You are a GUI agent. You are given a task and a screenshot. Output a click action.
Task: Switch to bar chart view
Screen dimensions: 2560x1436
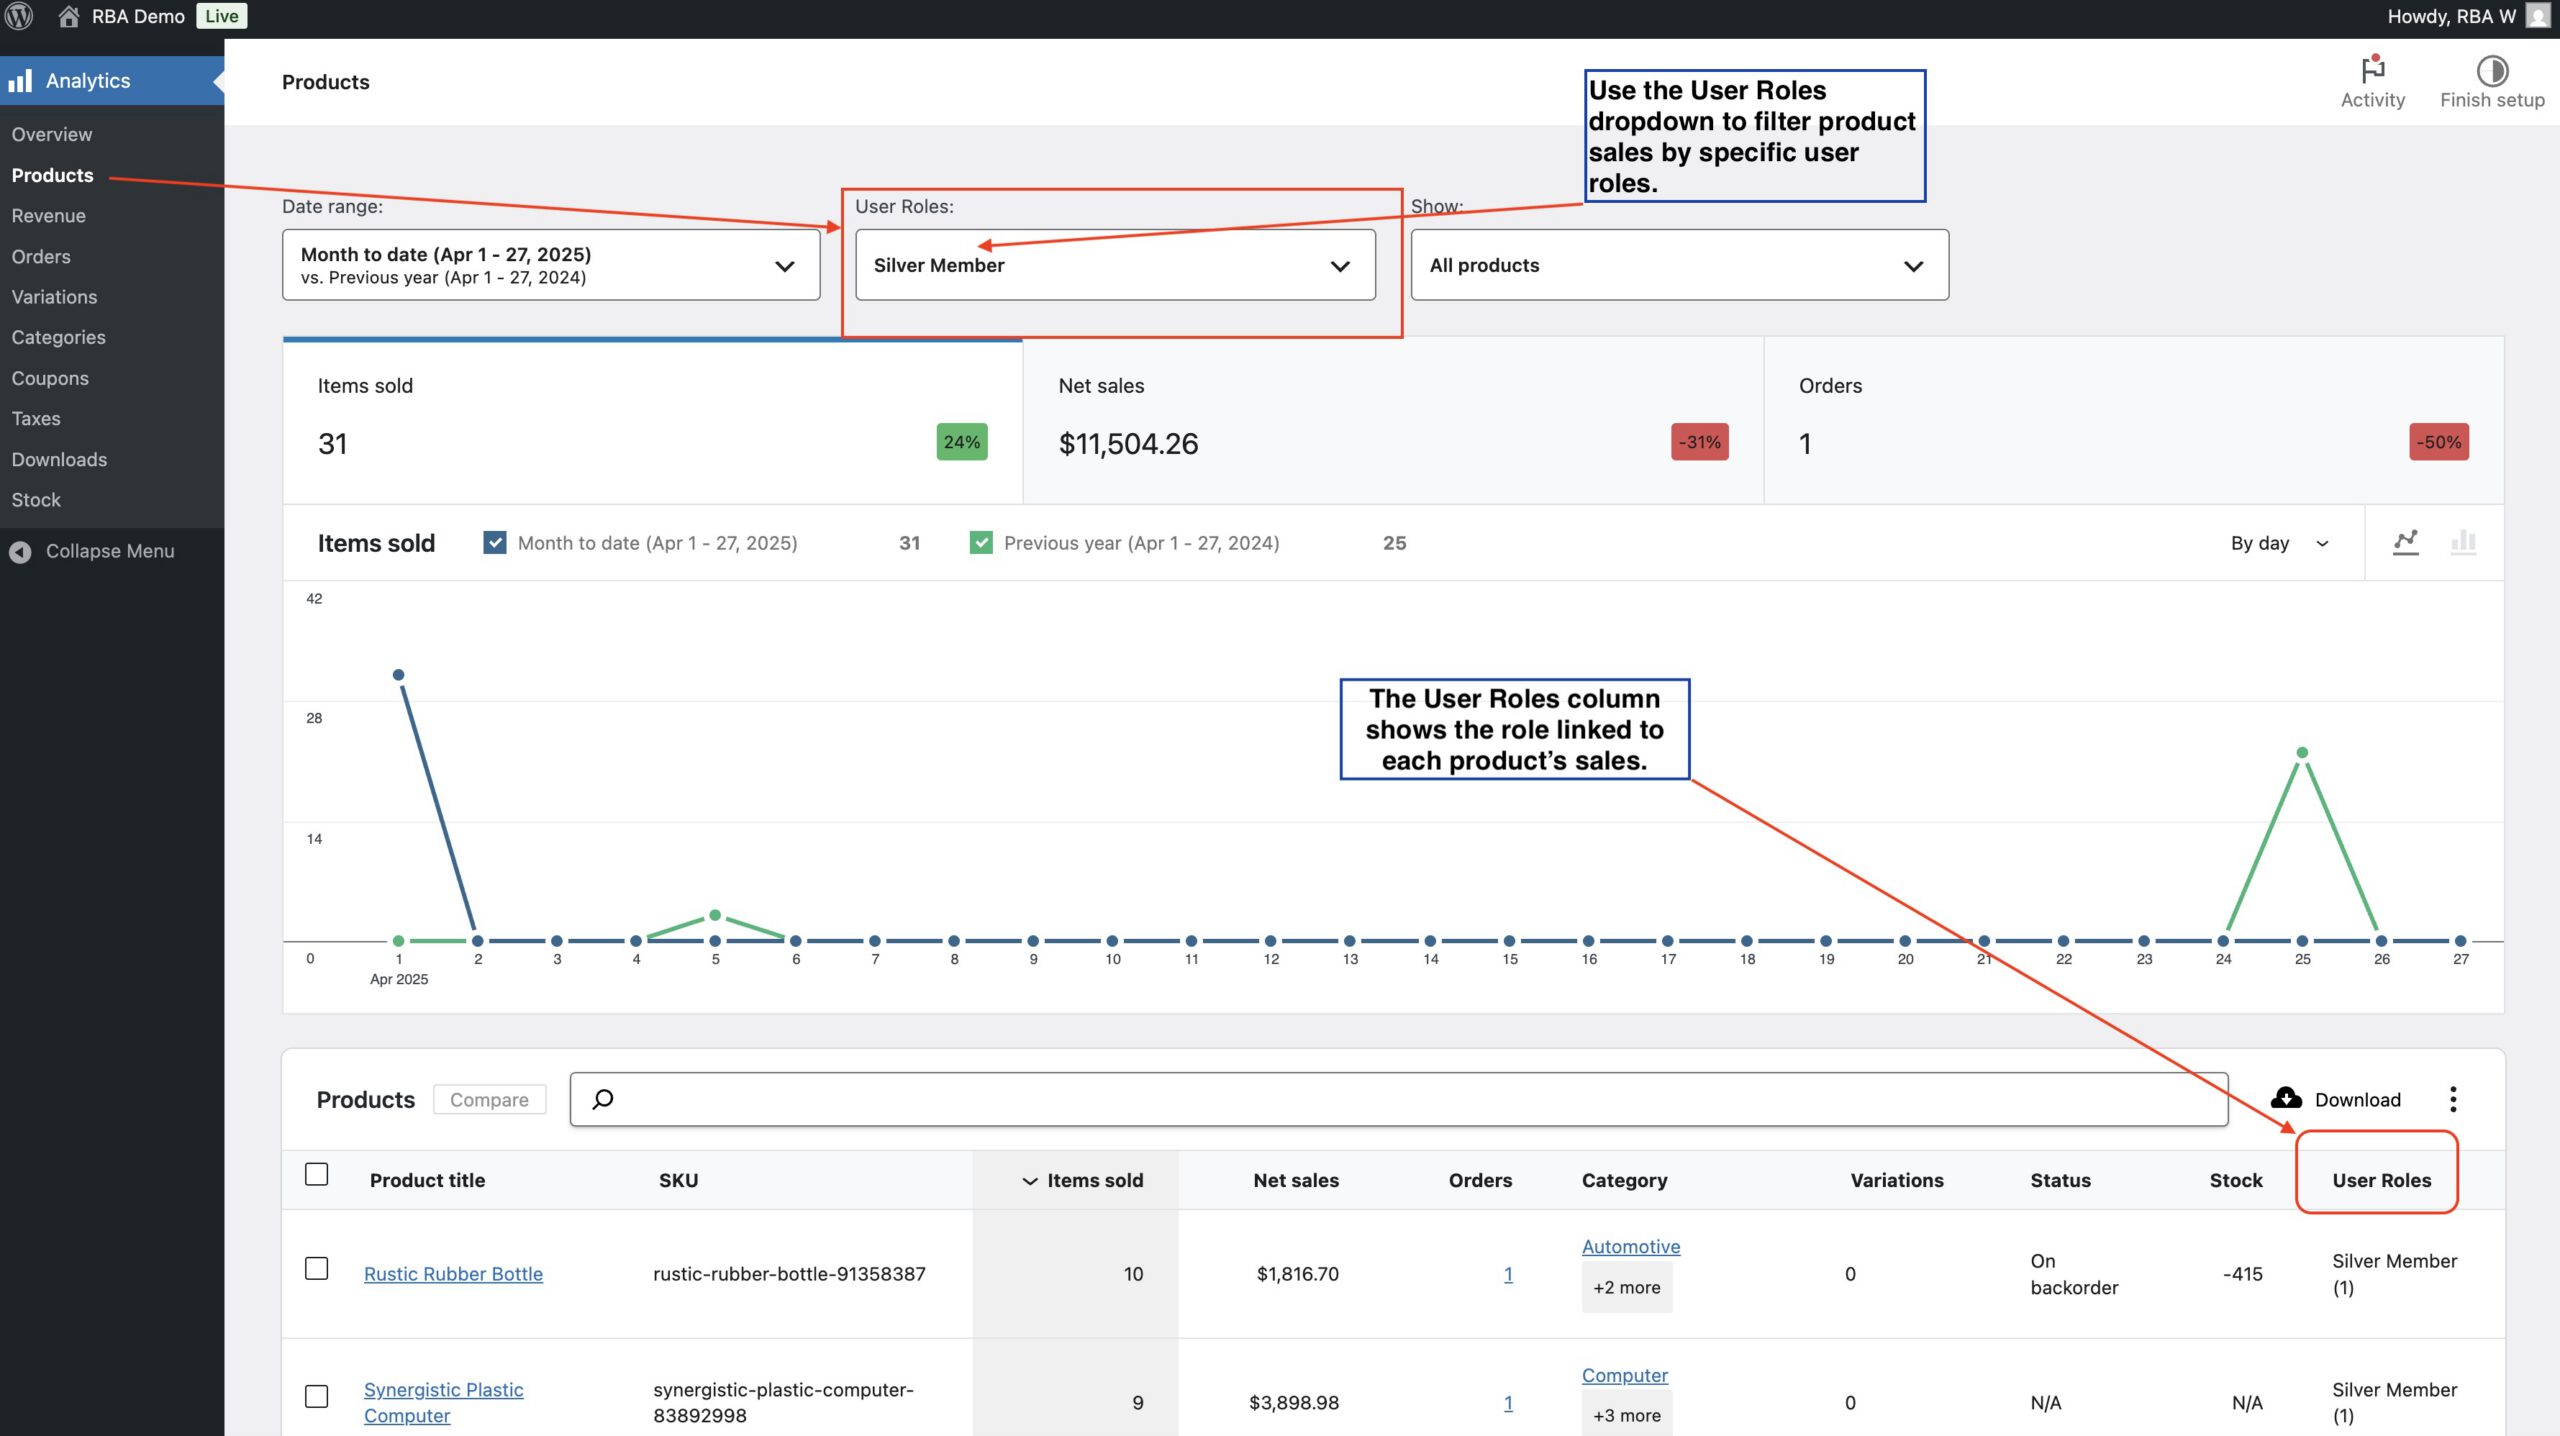tap(2463, 543)
